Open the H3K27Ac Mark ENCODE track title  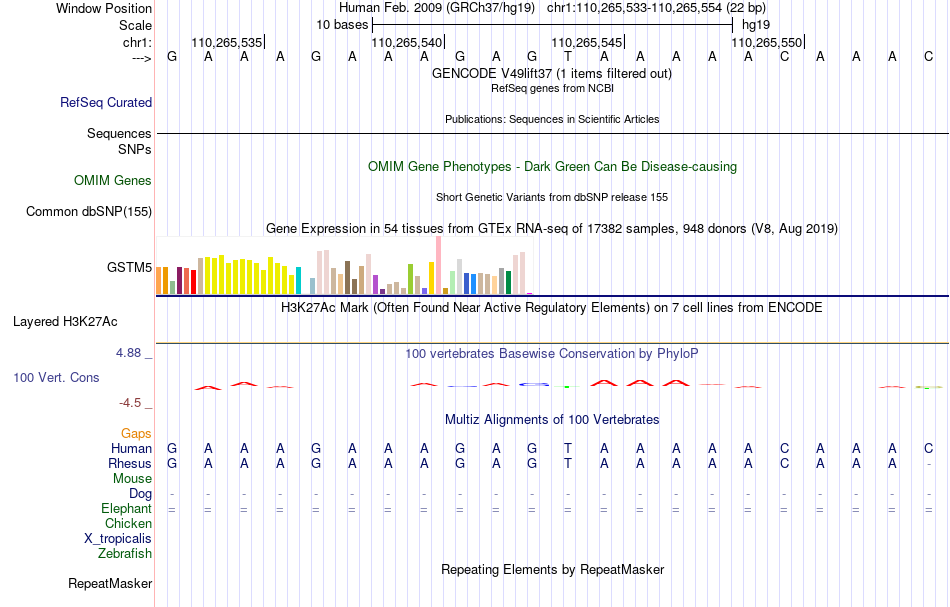552,308
